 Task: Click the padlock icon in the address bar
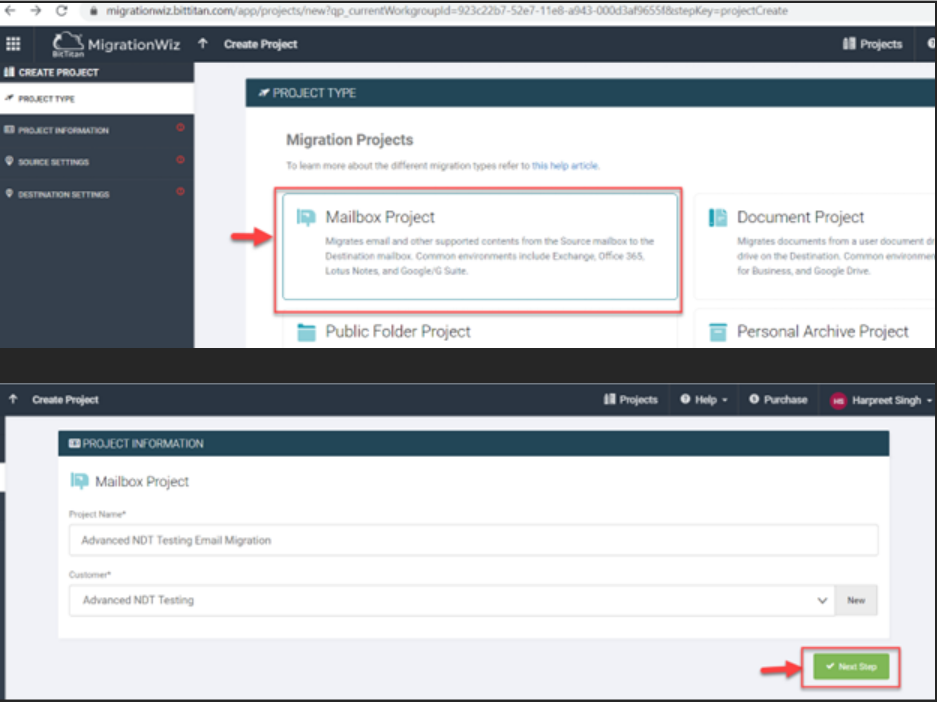(x=93, y=11)
